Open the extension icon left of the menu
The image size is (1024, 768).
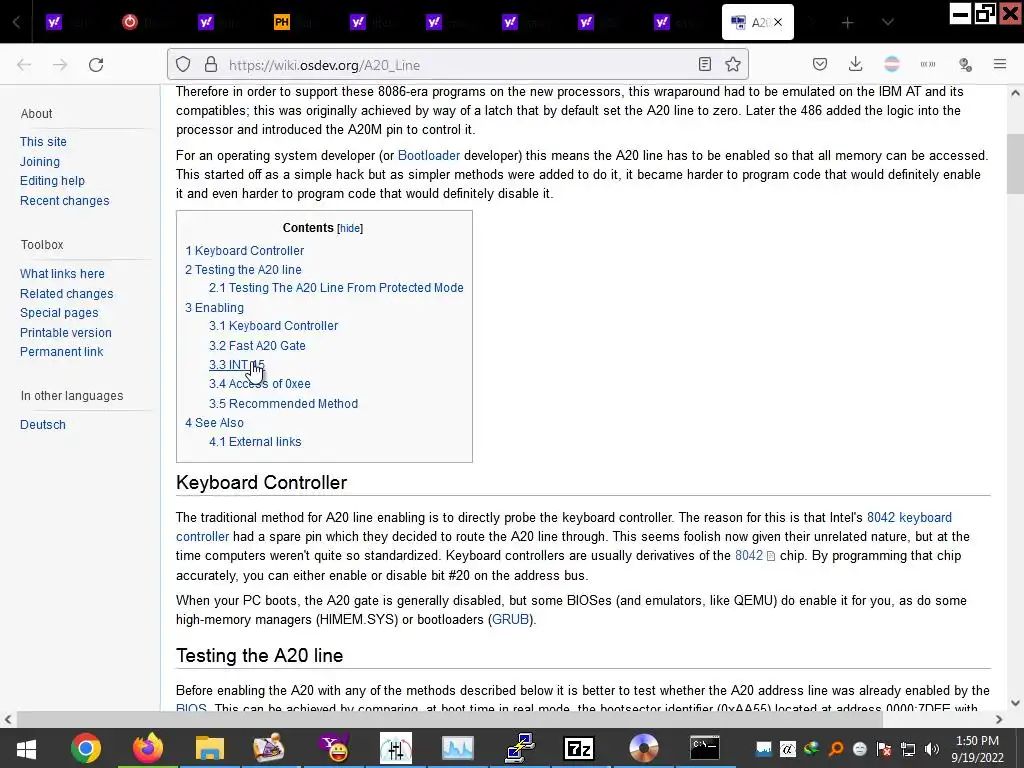click(x=965, y=65)
